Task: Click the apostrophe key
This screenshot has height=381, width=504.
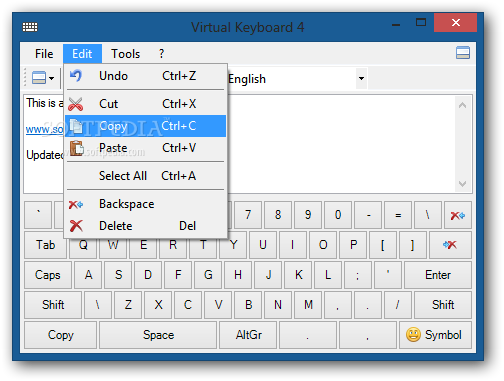Action: (x=388, y=275)
